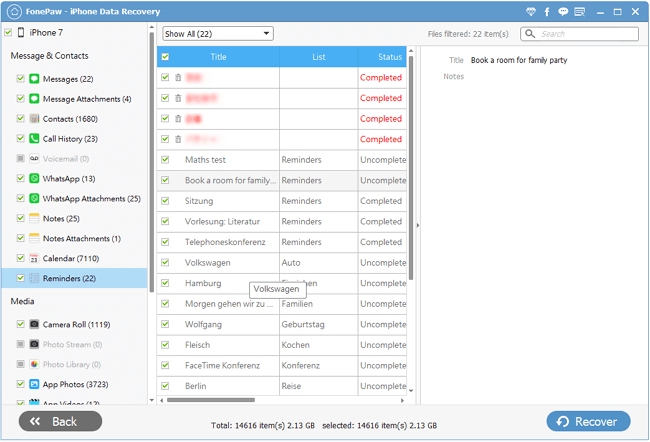Select the Berlin reminder row

281,386
